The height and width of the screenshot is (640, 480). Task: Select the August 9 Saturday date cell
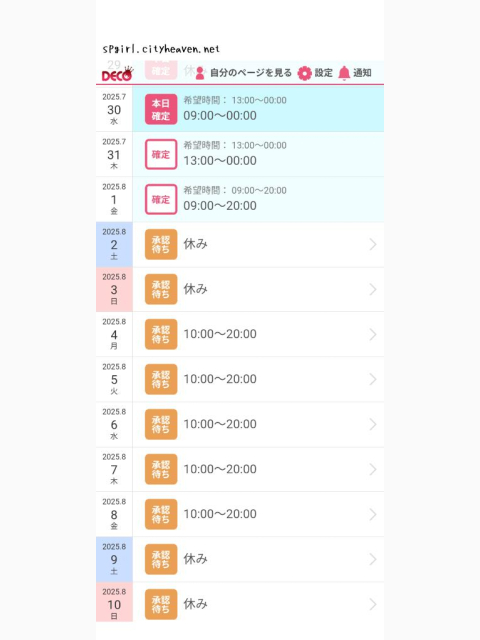click(114, 559)
